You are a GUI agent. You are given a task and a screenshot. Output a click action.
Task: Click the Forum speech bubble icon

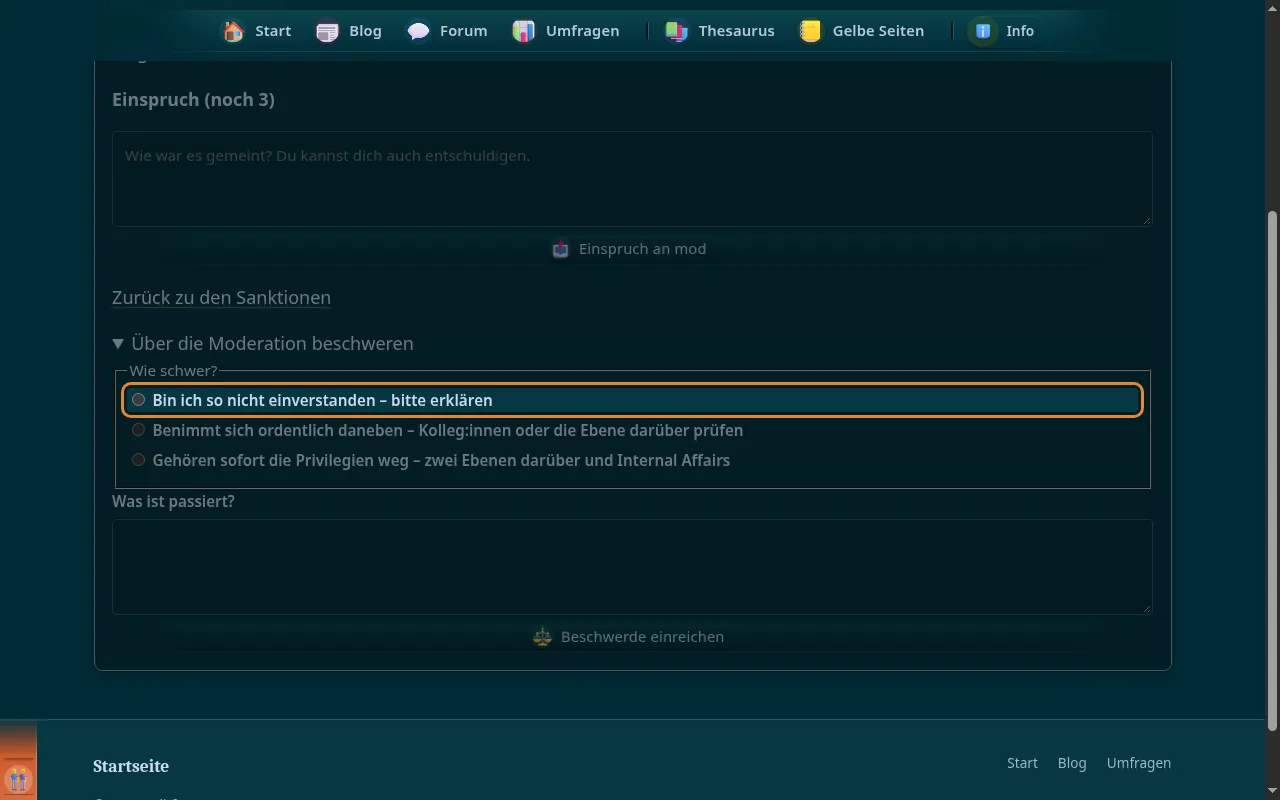click(419, 31)
